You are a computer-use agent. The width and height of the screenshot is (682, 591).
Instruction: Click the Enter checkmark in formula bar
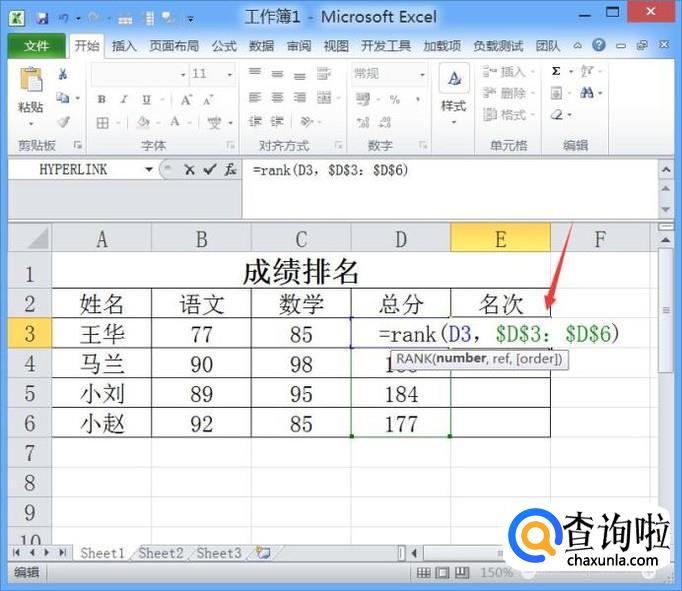[x=210, y=170]
